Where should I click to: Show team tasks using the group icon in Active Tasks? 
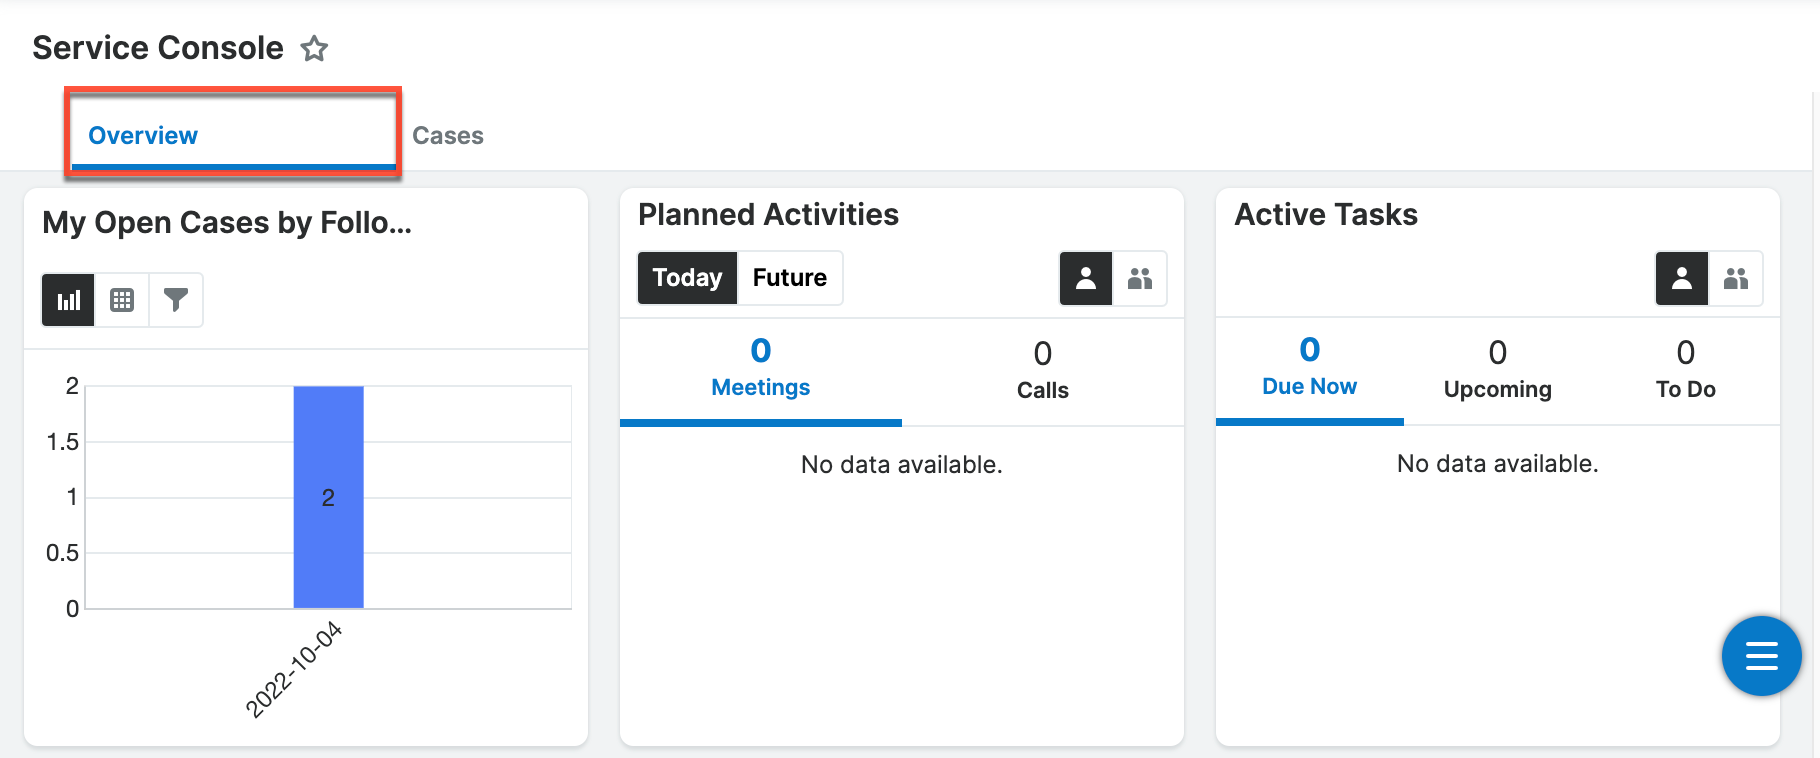coord(1737,279)
